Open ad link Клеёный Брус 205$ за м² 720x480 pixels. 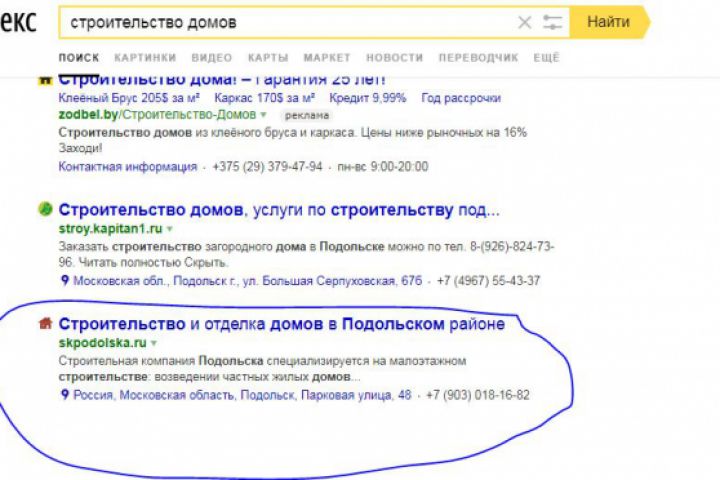tap(129, 98)
